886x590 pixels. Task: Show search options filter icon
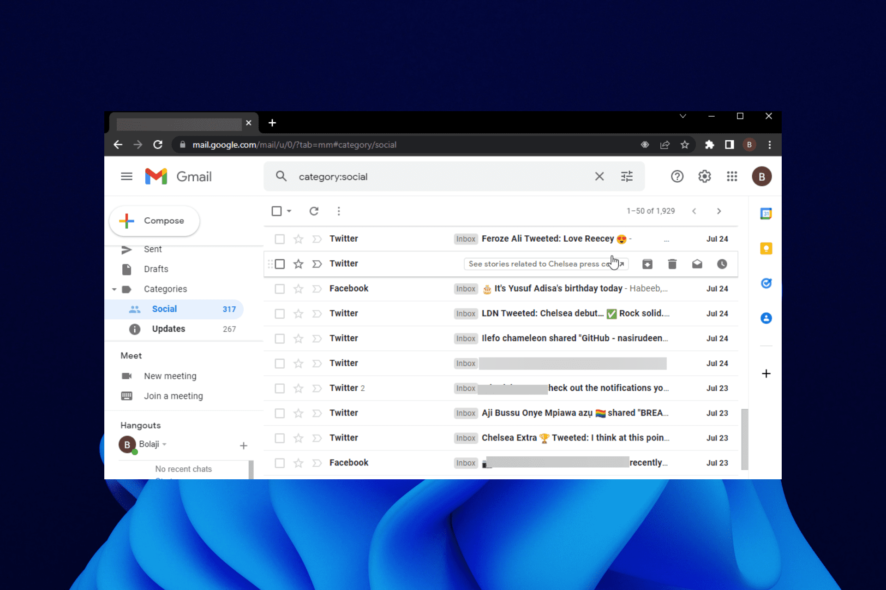(627, 176)
